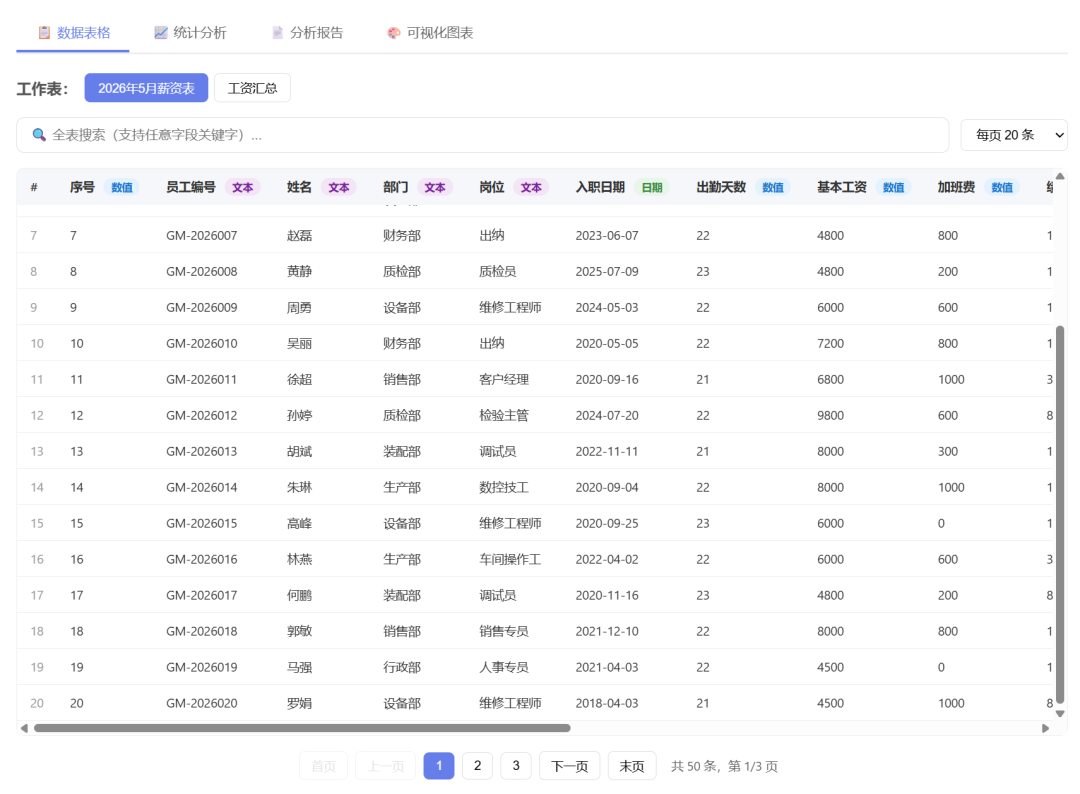Click the date 2023-06-07

[607, 236]
